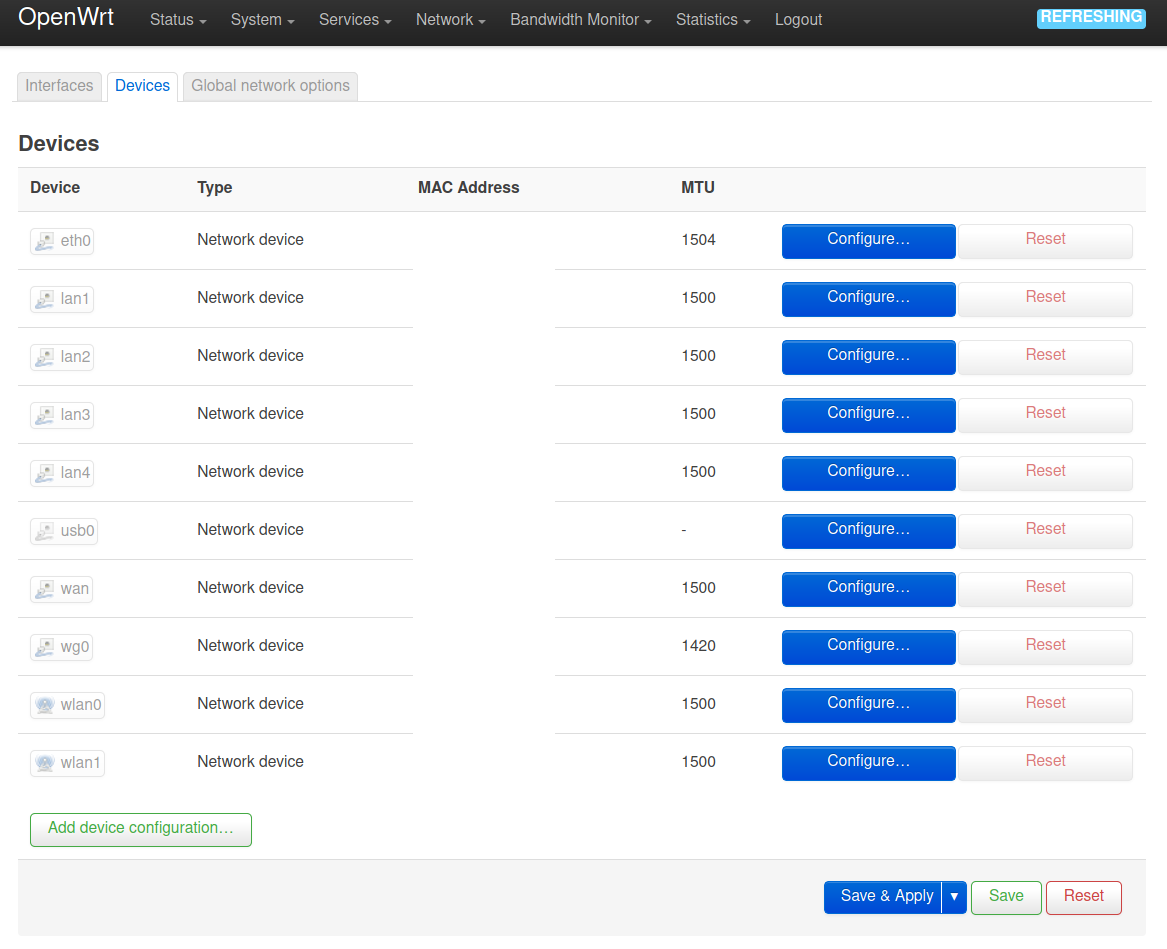This screenshot has width=1167, height=949.
Task: Click Network device type in wan row
Action: (x=250, y=589)
